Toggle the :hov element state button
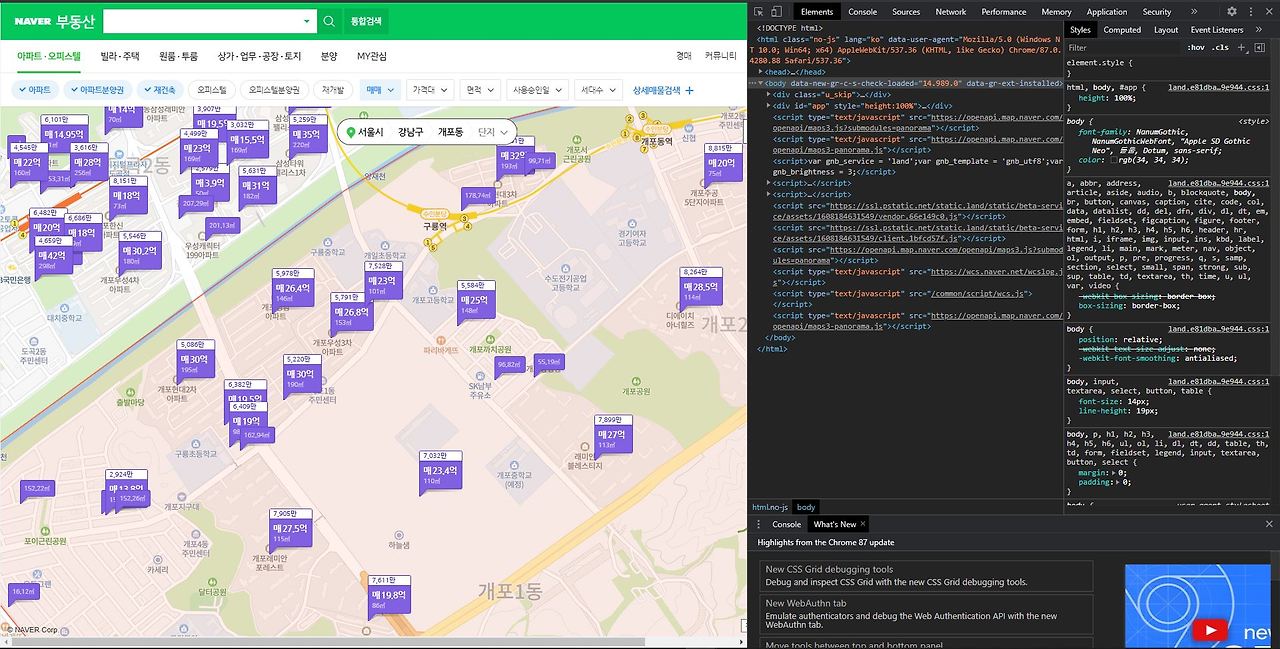This screenshot has height=649, width=1280. pyautogui.click(x=1196, y=47)
